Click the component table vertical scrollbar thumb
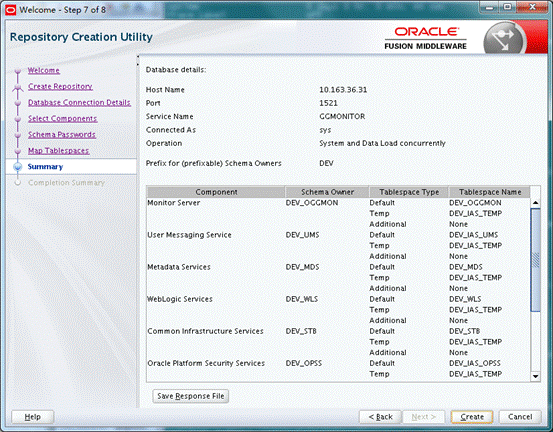The height and width of the screenshot is (432, 553). pyautogui.click(x=535, y=260)
